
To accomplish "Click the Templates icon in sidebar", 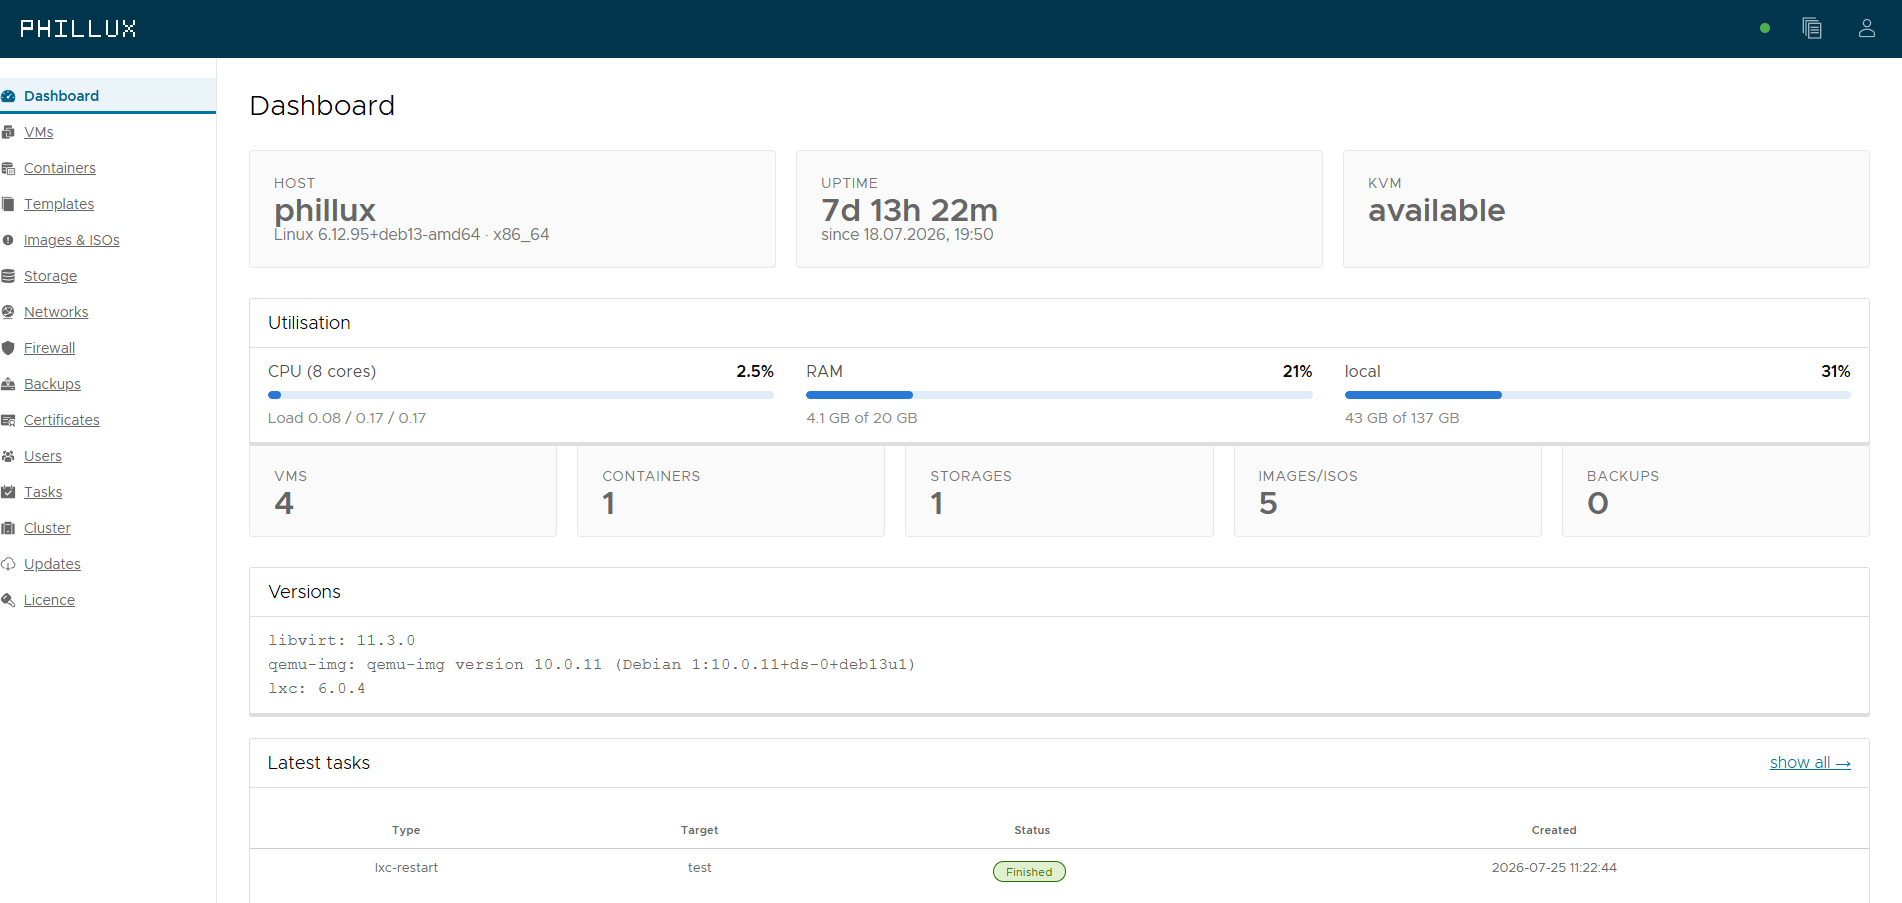I will pyautogui.click(x=8, y=204).
